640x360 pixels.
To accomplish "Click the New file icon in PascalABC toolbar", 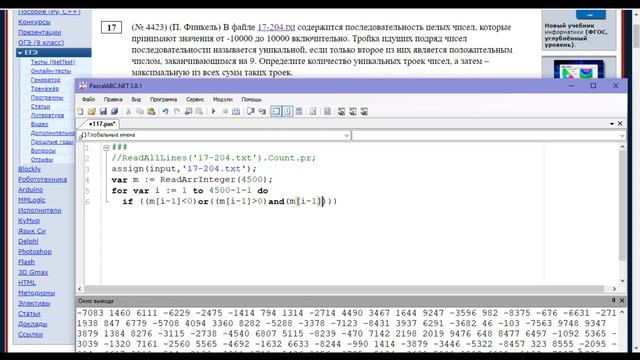I will tap(80, 111).
